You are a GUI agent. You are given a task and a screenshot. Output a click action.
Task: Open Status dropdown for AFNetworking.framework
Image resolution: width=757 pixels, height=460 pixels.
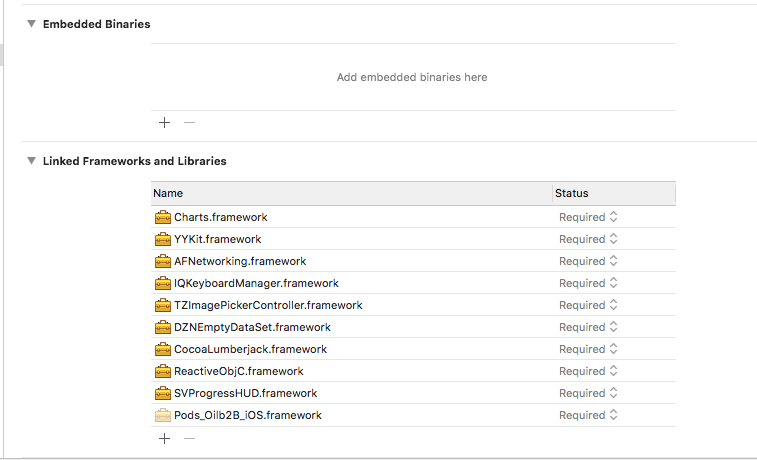point(588,261)
